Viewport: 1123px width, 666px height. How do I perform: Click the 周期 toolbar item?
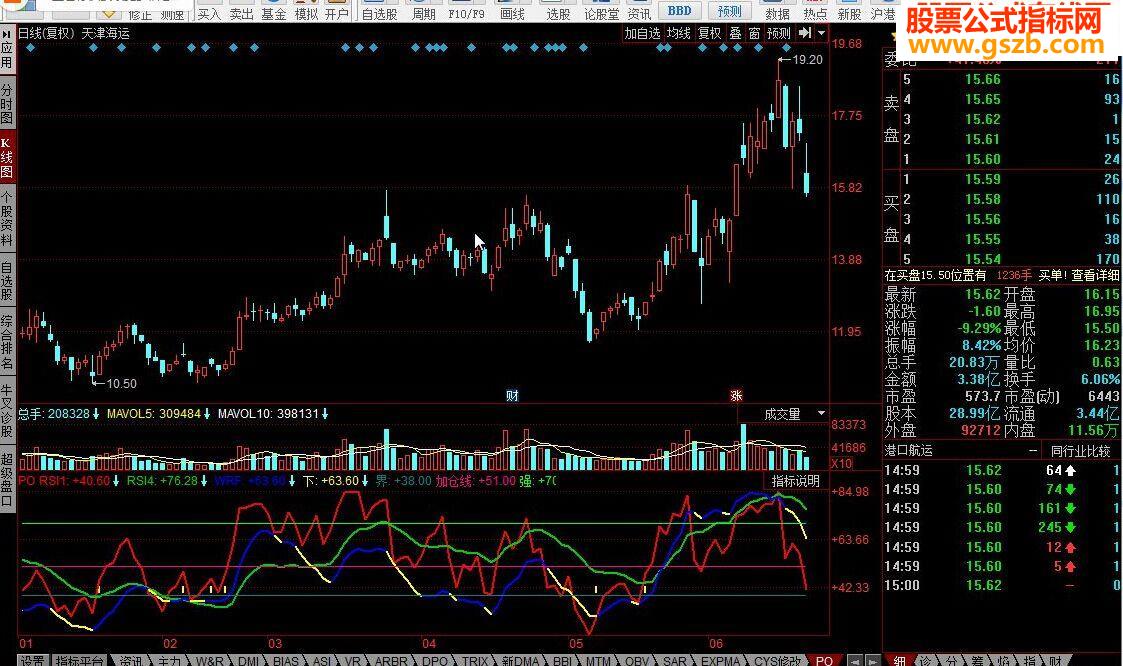pos(424,14)
